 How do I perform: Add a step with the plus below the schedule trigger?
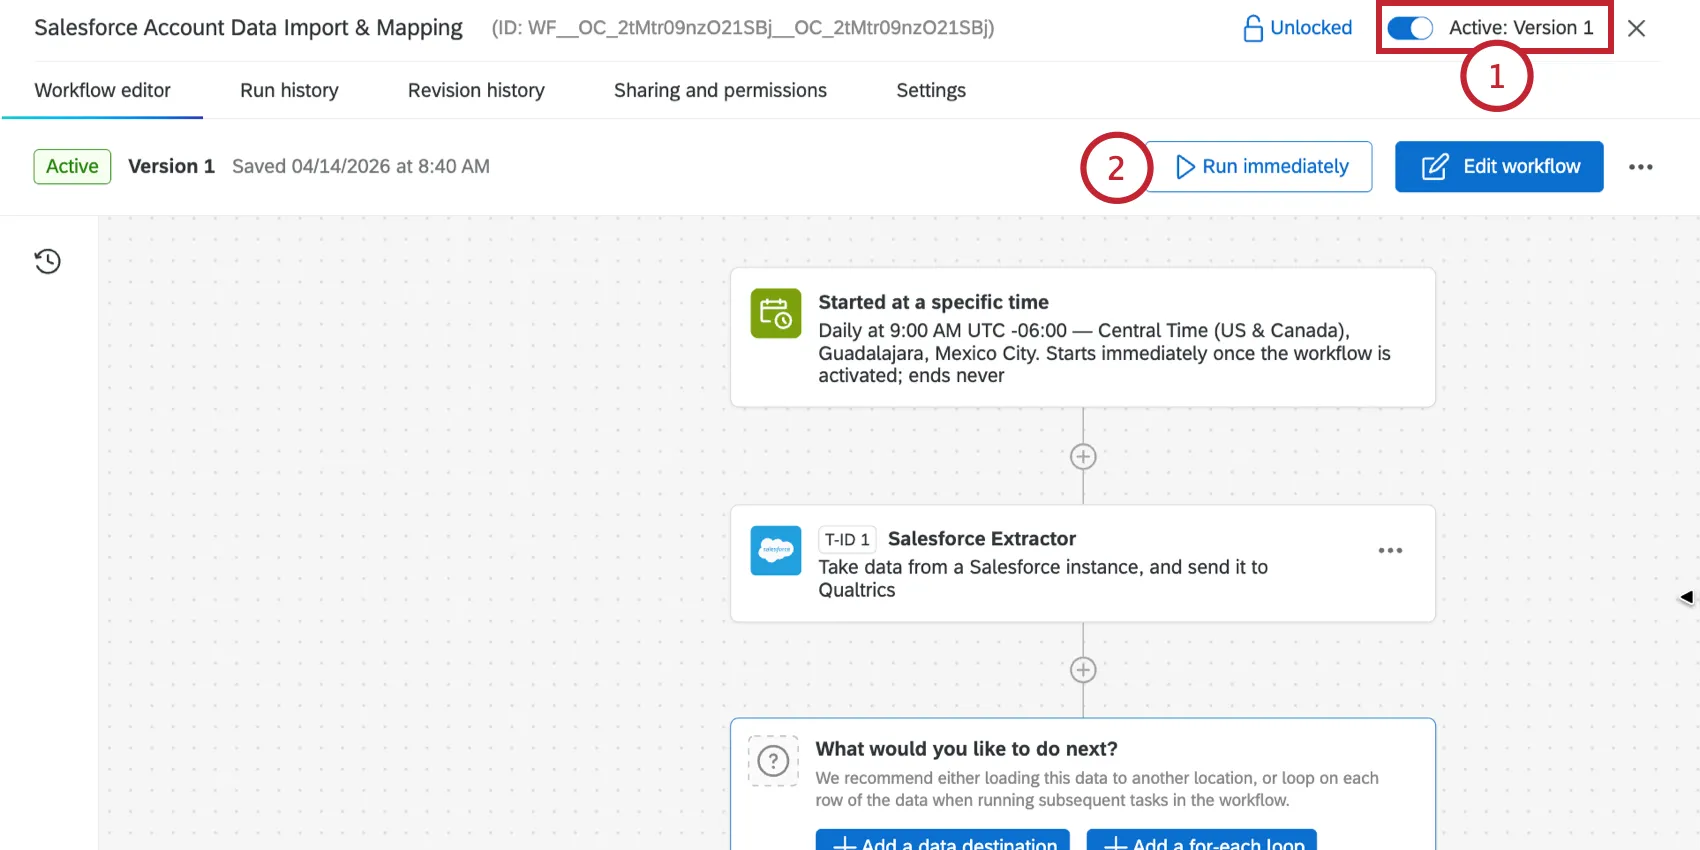click(x=1083, y=457)
